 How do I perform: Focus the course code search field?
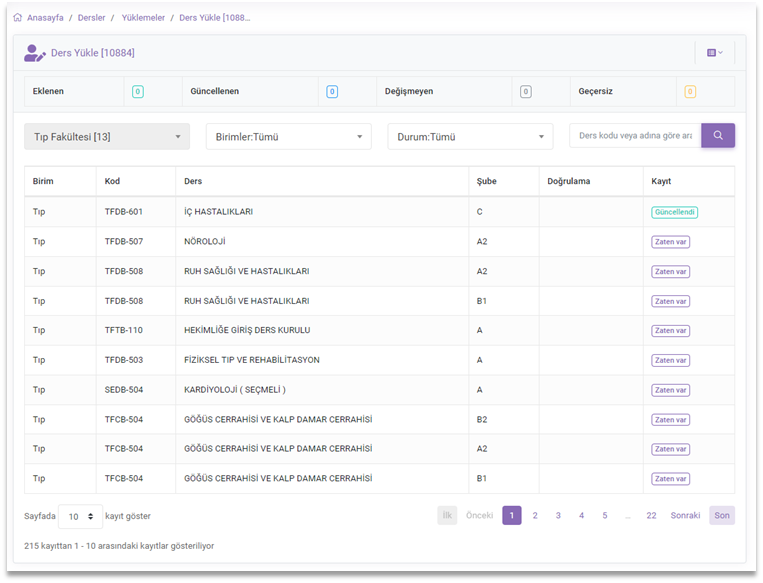point(634,136)
